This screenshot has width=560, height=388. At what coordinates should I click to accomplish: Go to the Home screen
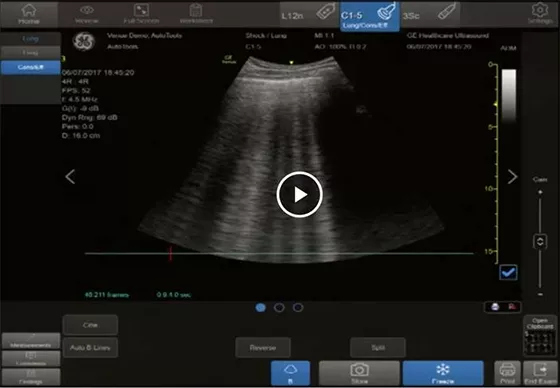click(x=29, y=14)
